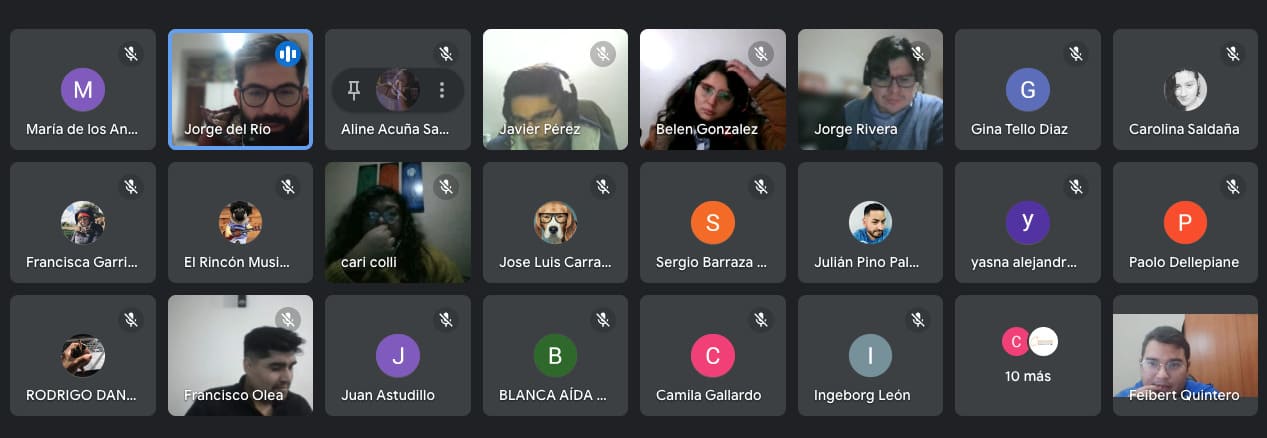Pin Aline Acuña's tile with pin icon

point(353,90)
